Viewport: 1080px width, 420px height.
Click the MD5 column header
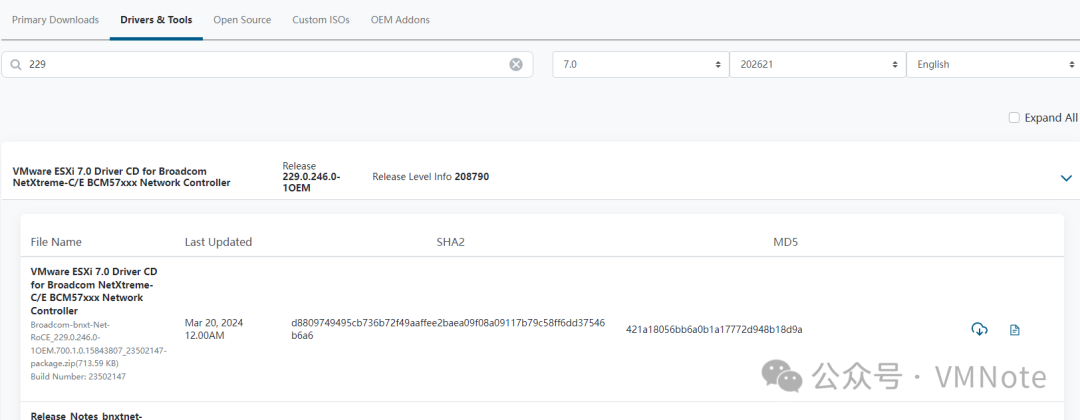point(786,242)
